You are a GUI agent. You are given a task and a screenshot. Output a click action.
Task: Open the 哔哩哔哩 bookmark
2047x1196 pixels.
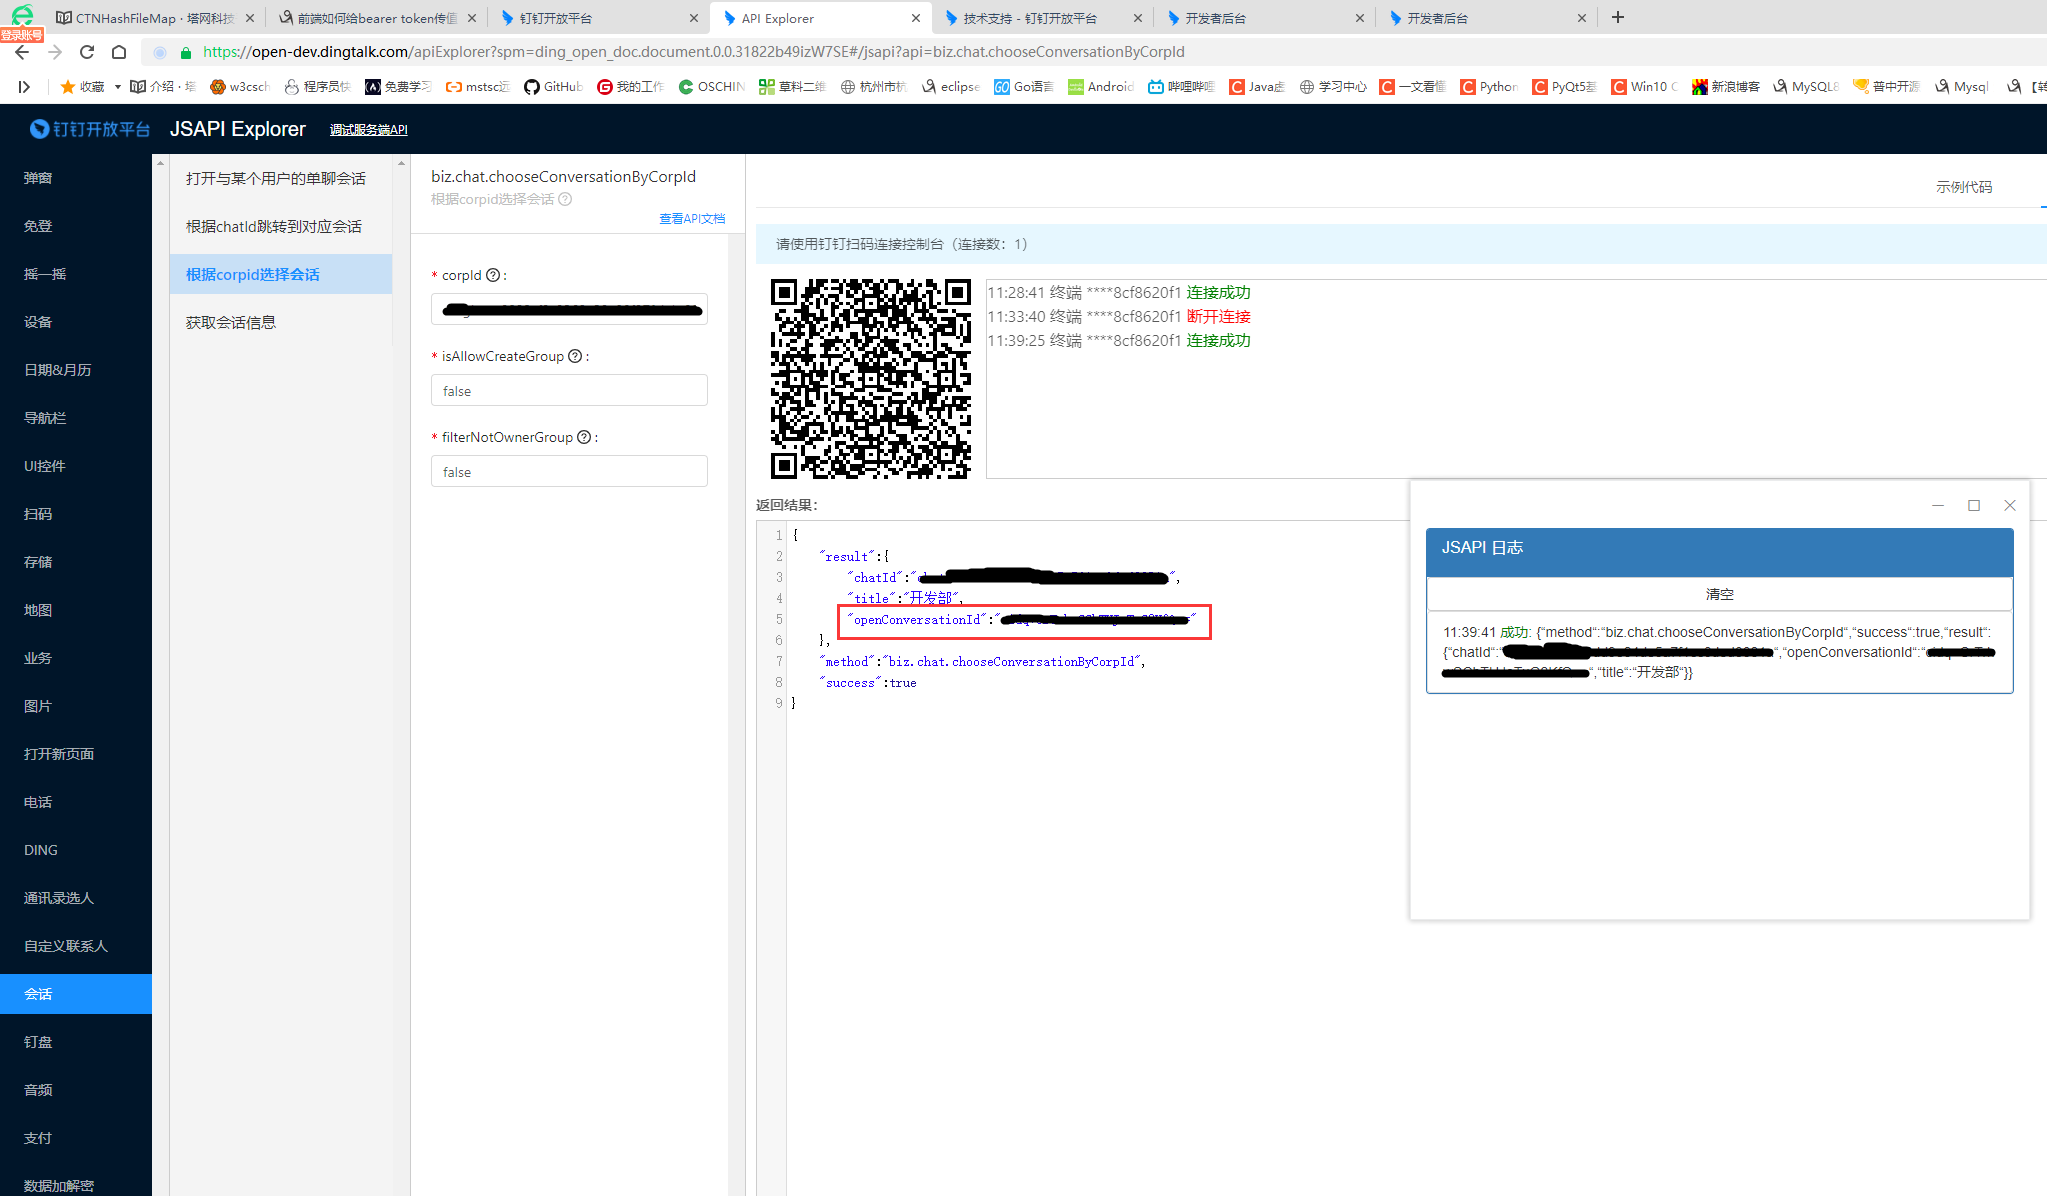(x=1181, y=87)
